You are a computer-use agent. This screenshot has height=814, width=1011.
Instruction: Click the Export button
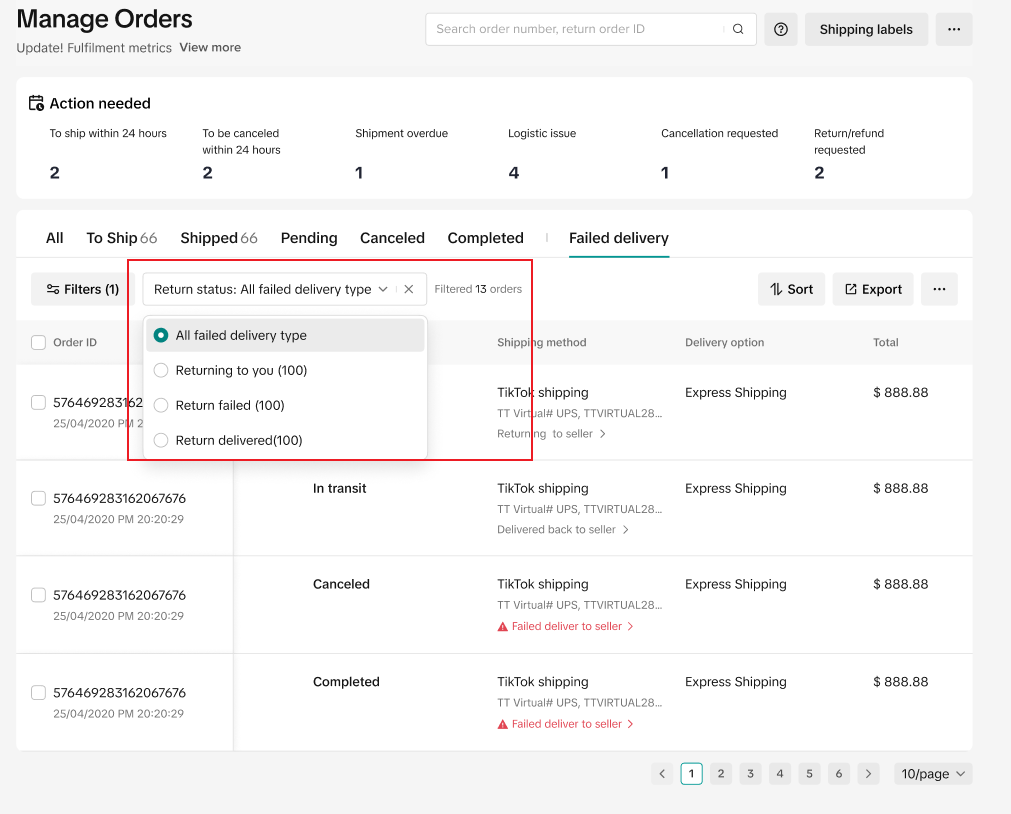click(873, 289)
